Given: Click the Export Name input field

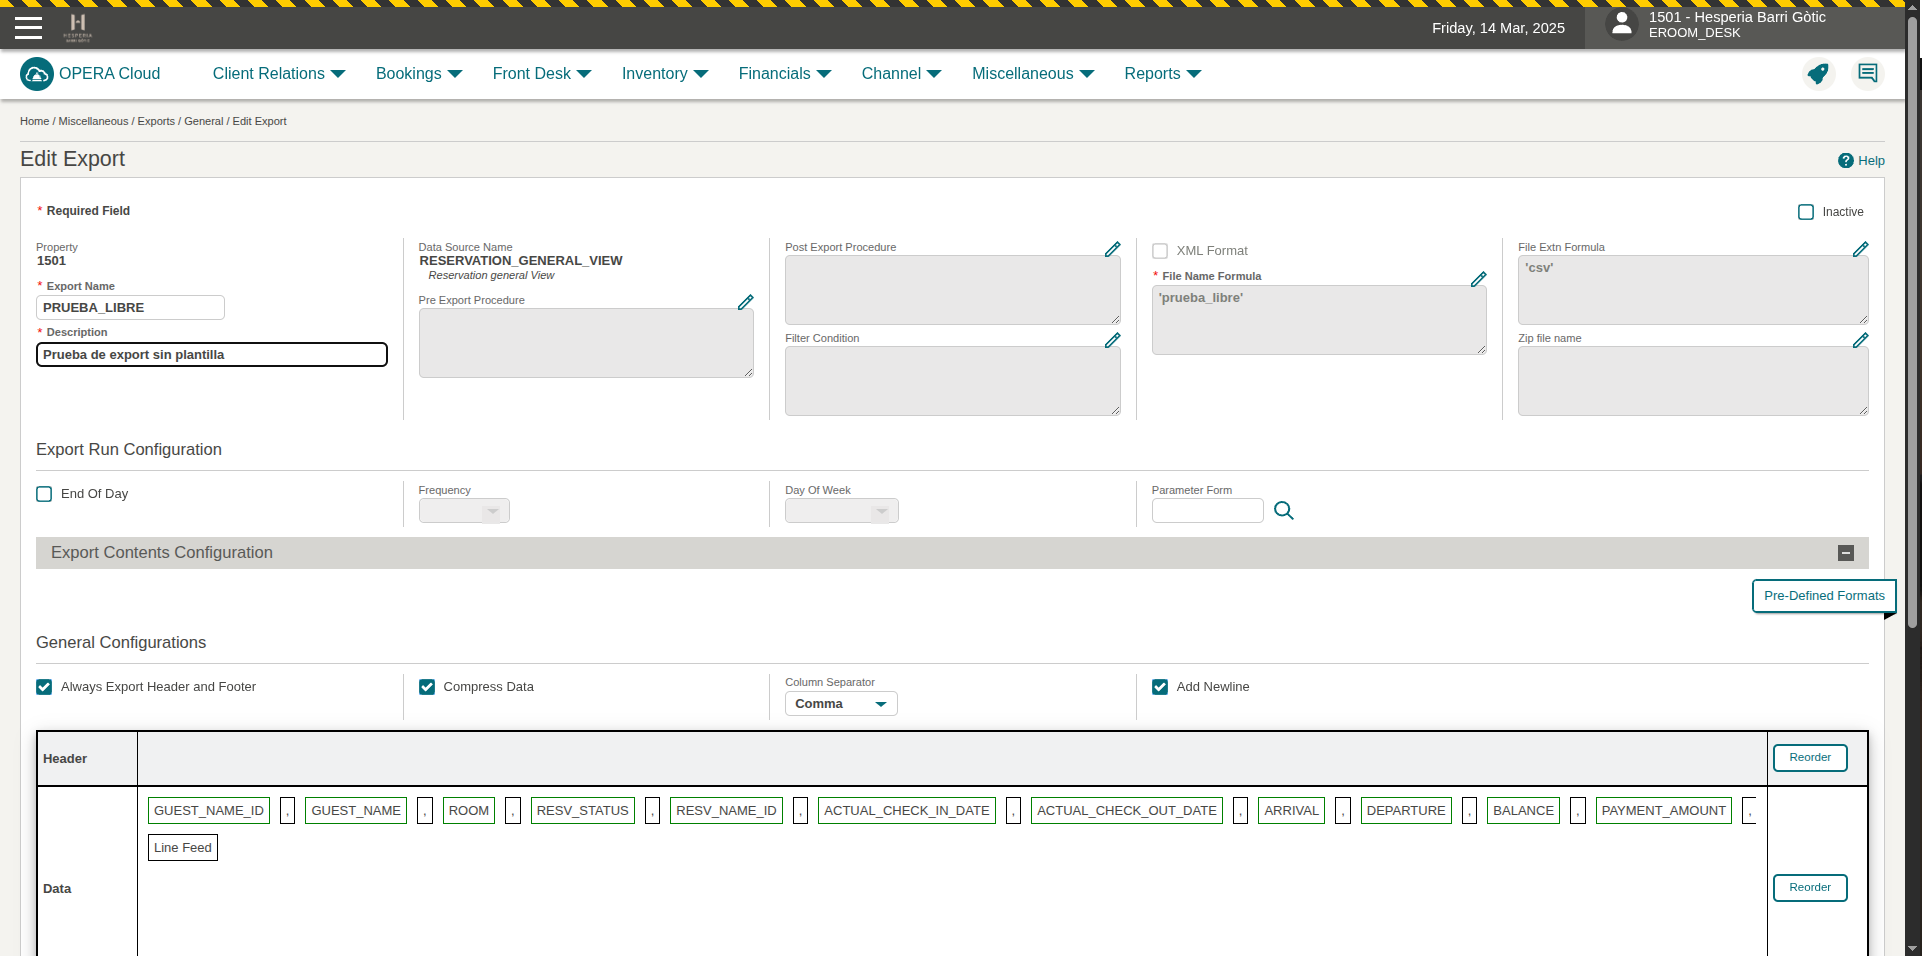Looking at the screenshot, I should point(130,308).
